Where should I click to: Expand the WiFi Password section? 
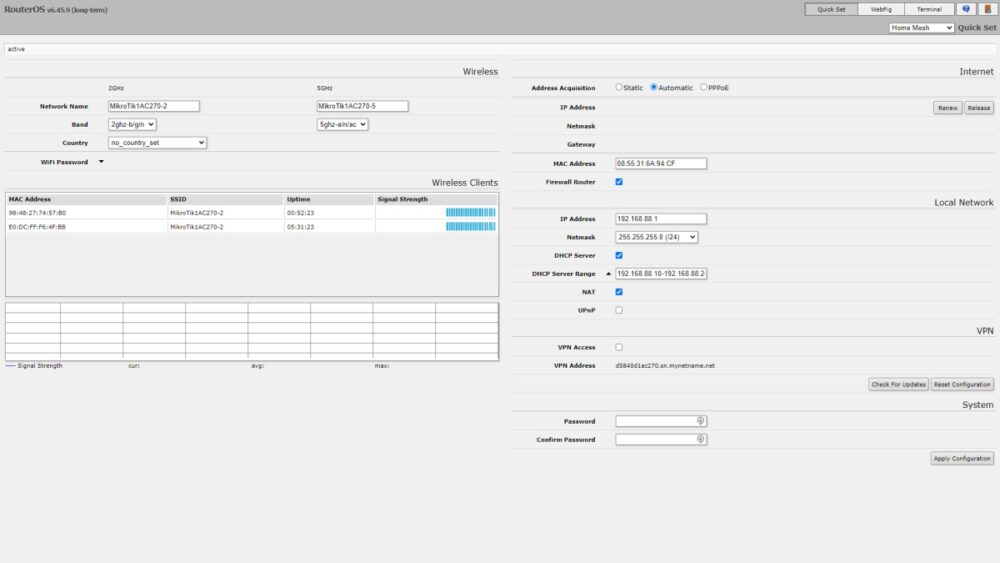click(101, 162)
